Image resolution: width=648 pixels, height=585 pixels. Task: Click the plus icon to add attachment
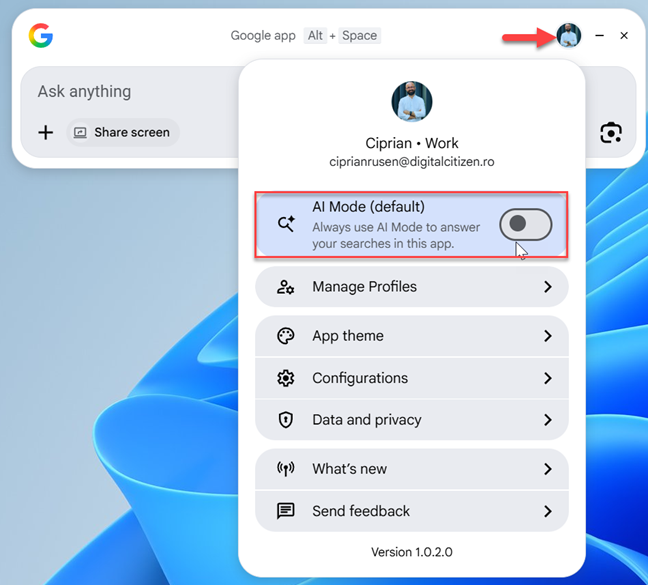(x=45, y=132)
